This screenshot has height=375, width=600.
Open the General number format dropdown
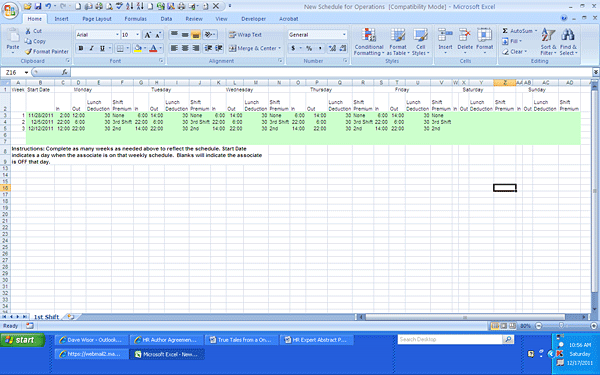344,35
